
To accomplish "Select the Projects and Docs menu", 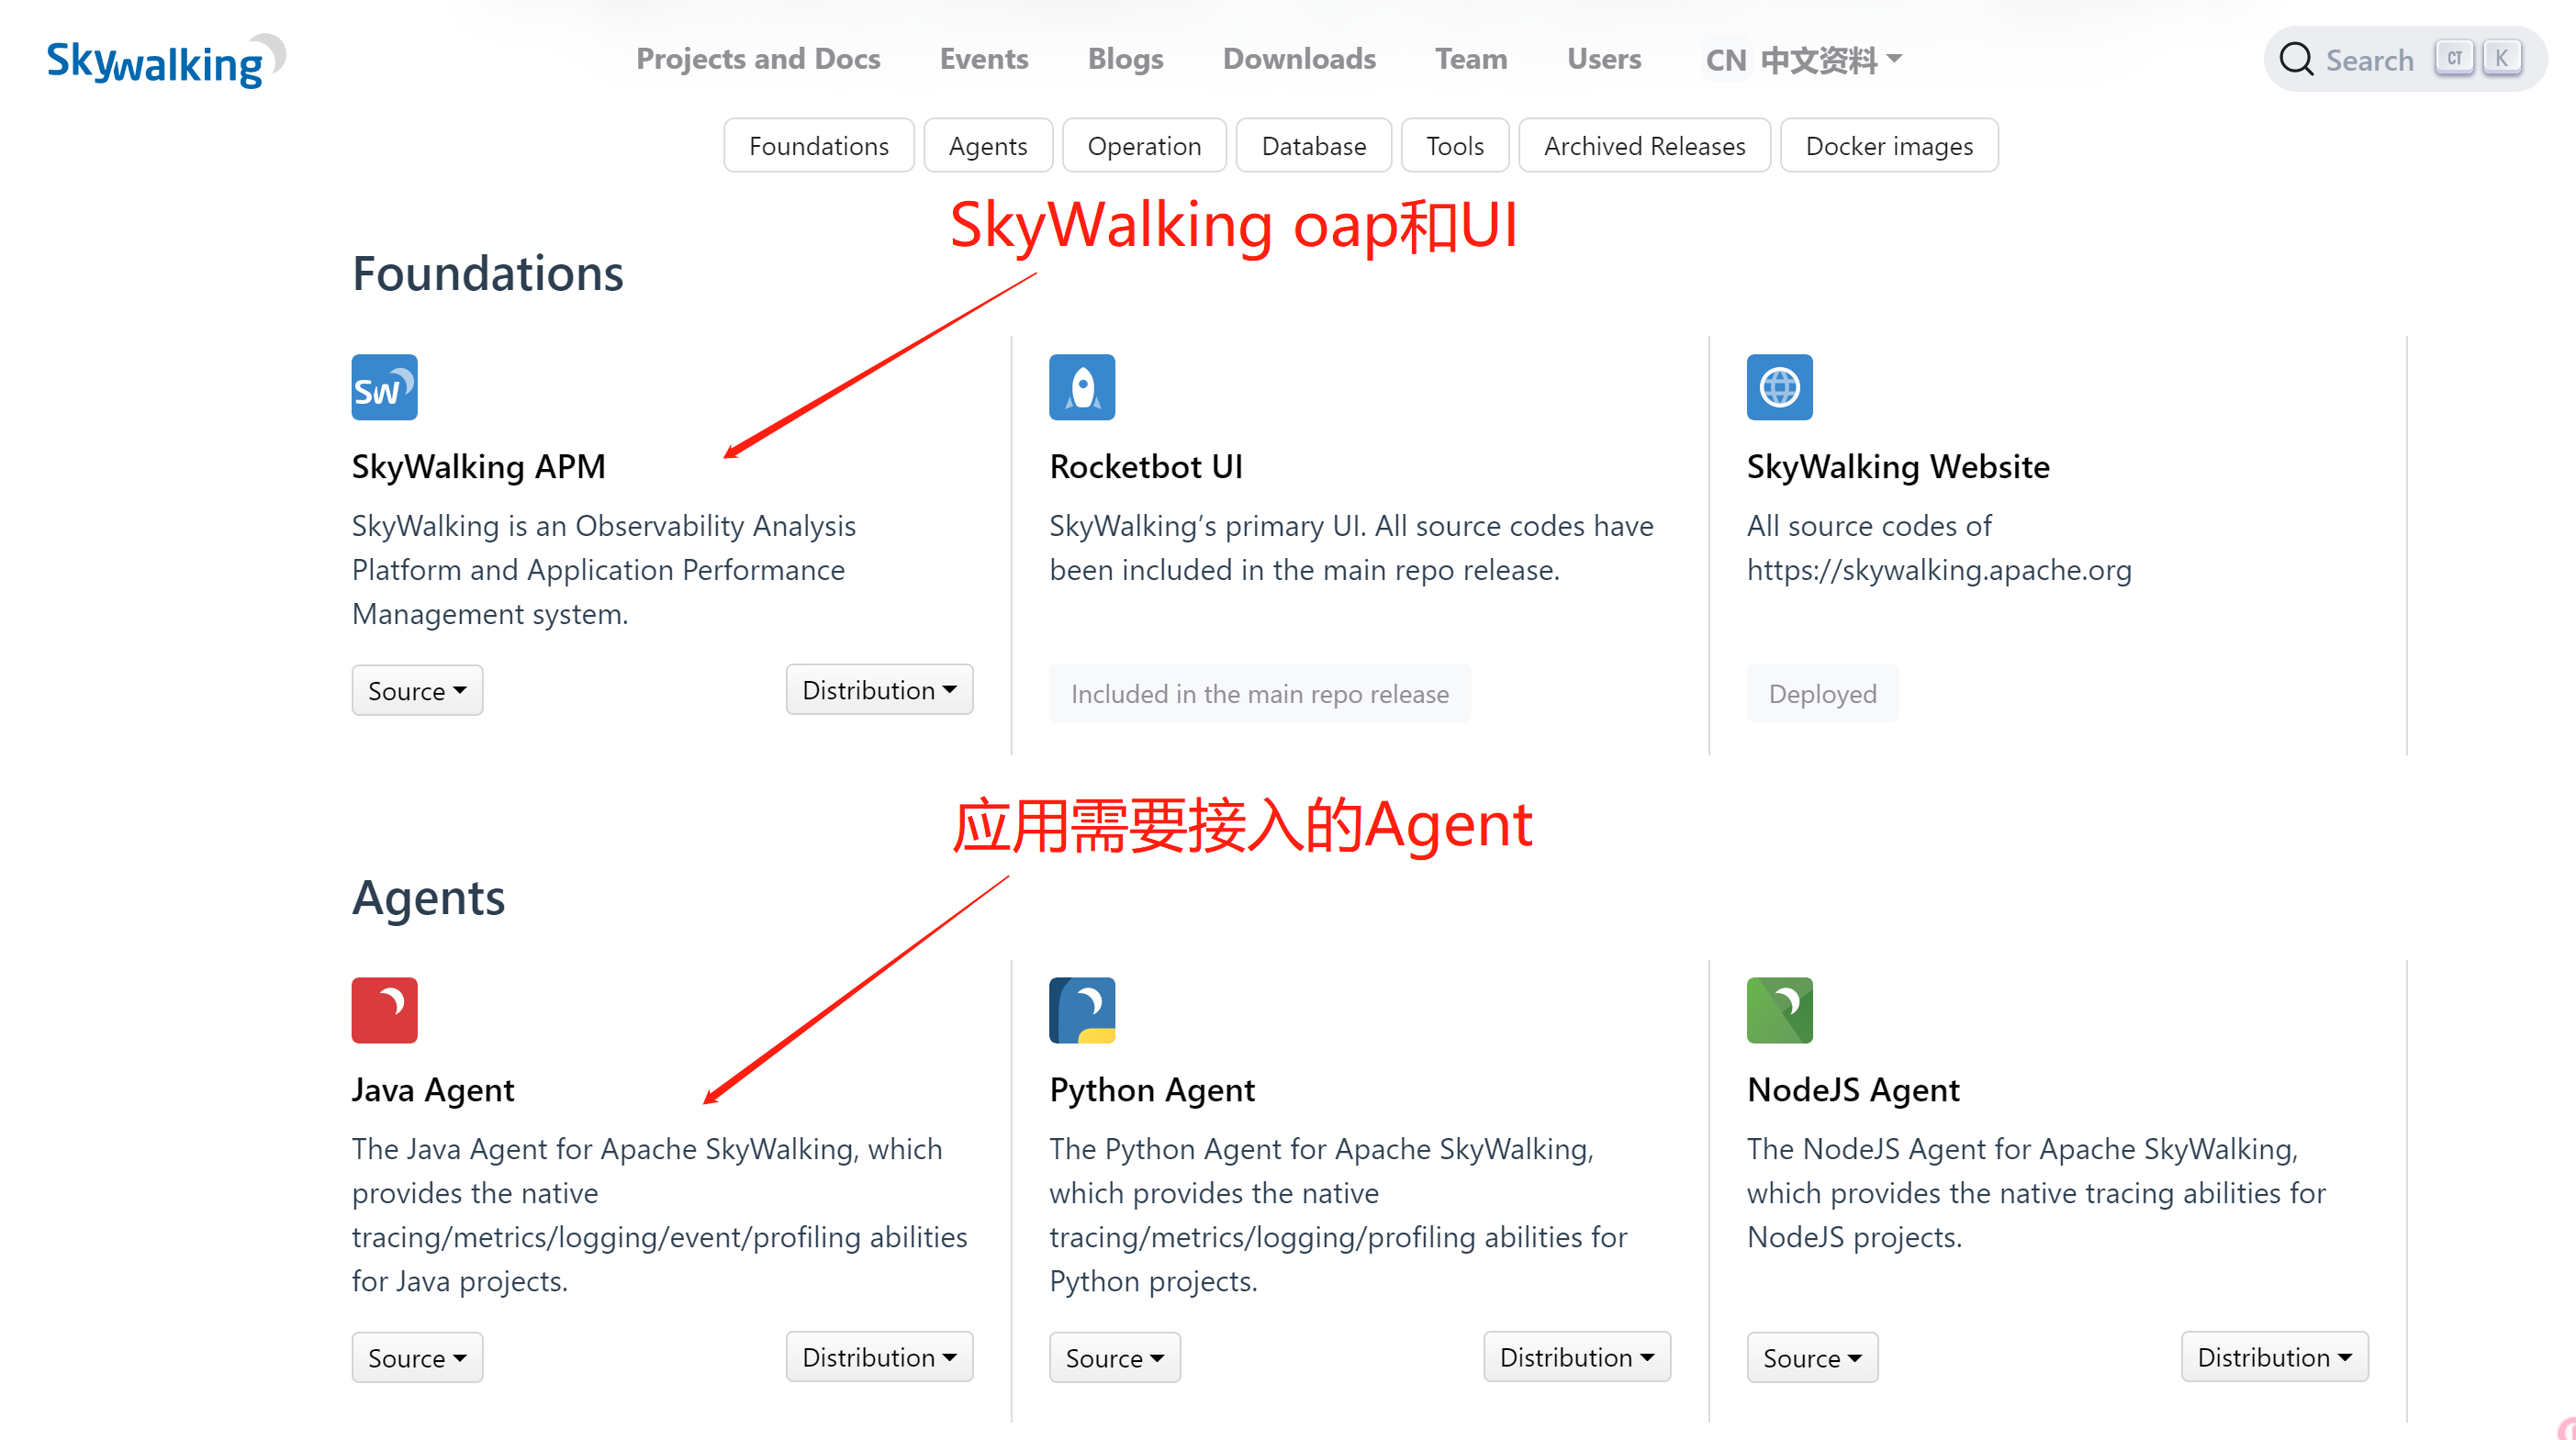I will (x=758, y=59).
